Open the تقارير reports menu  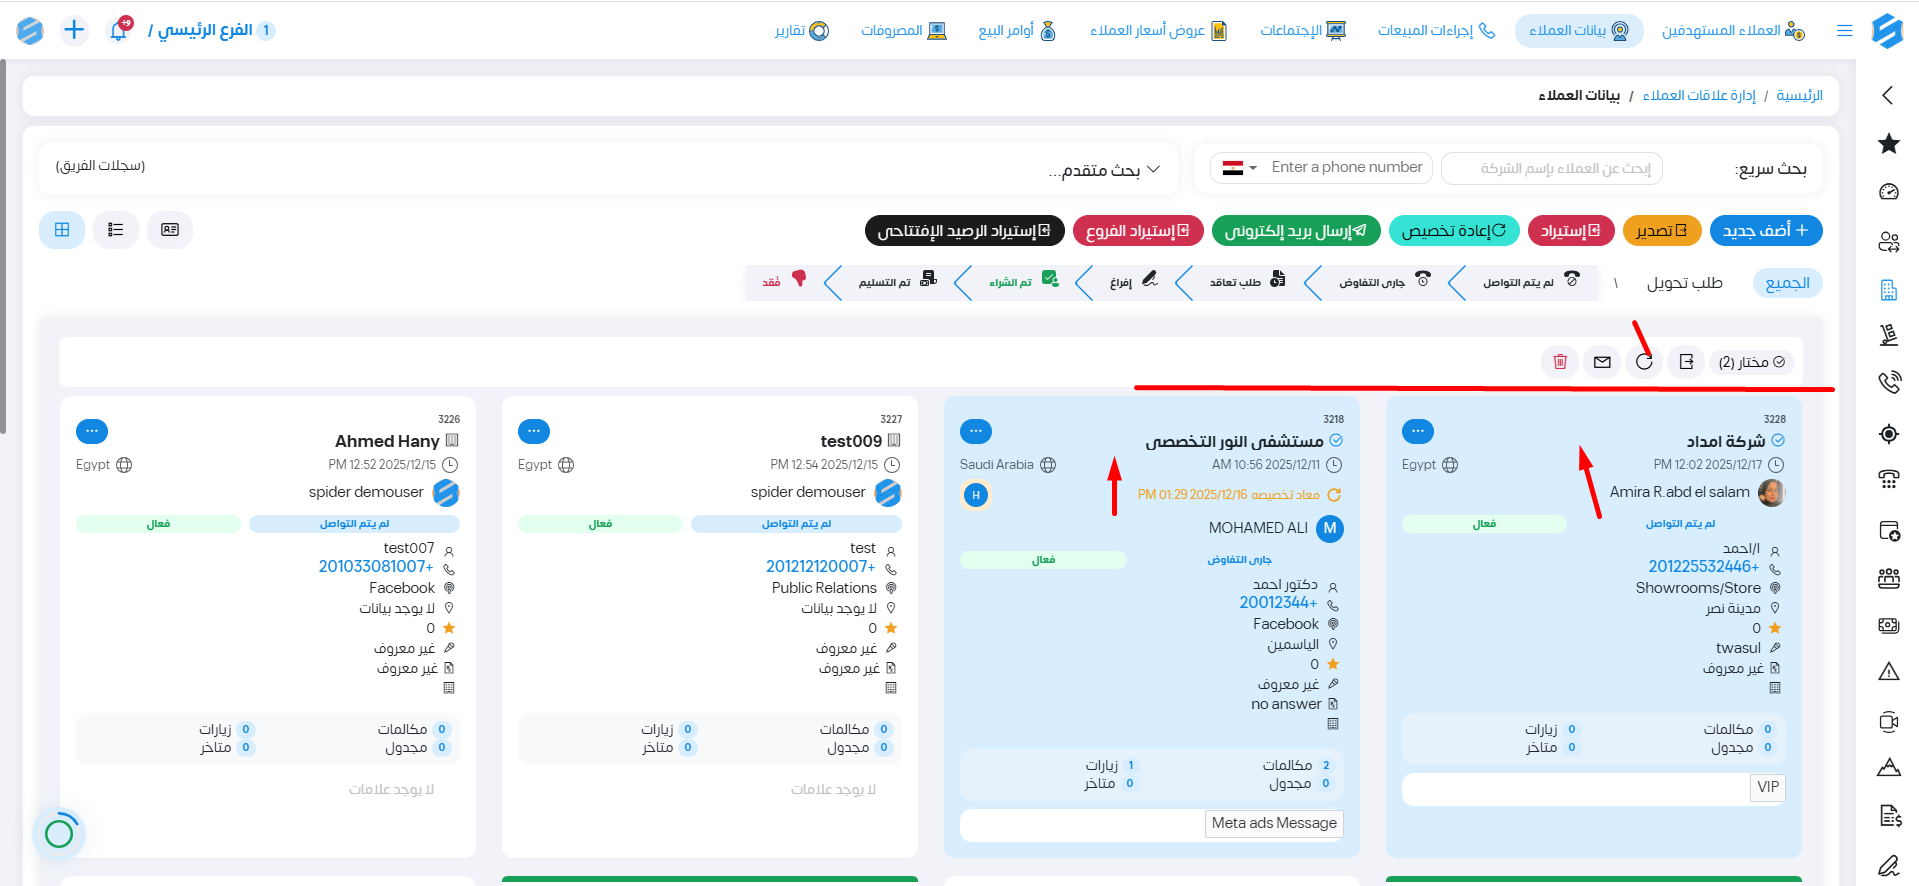tap(802, 31)
